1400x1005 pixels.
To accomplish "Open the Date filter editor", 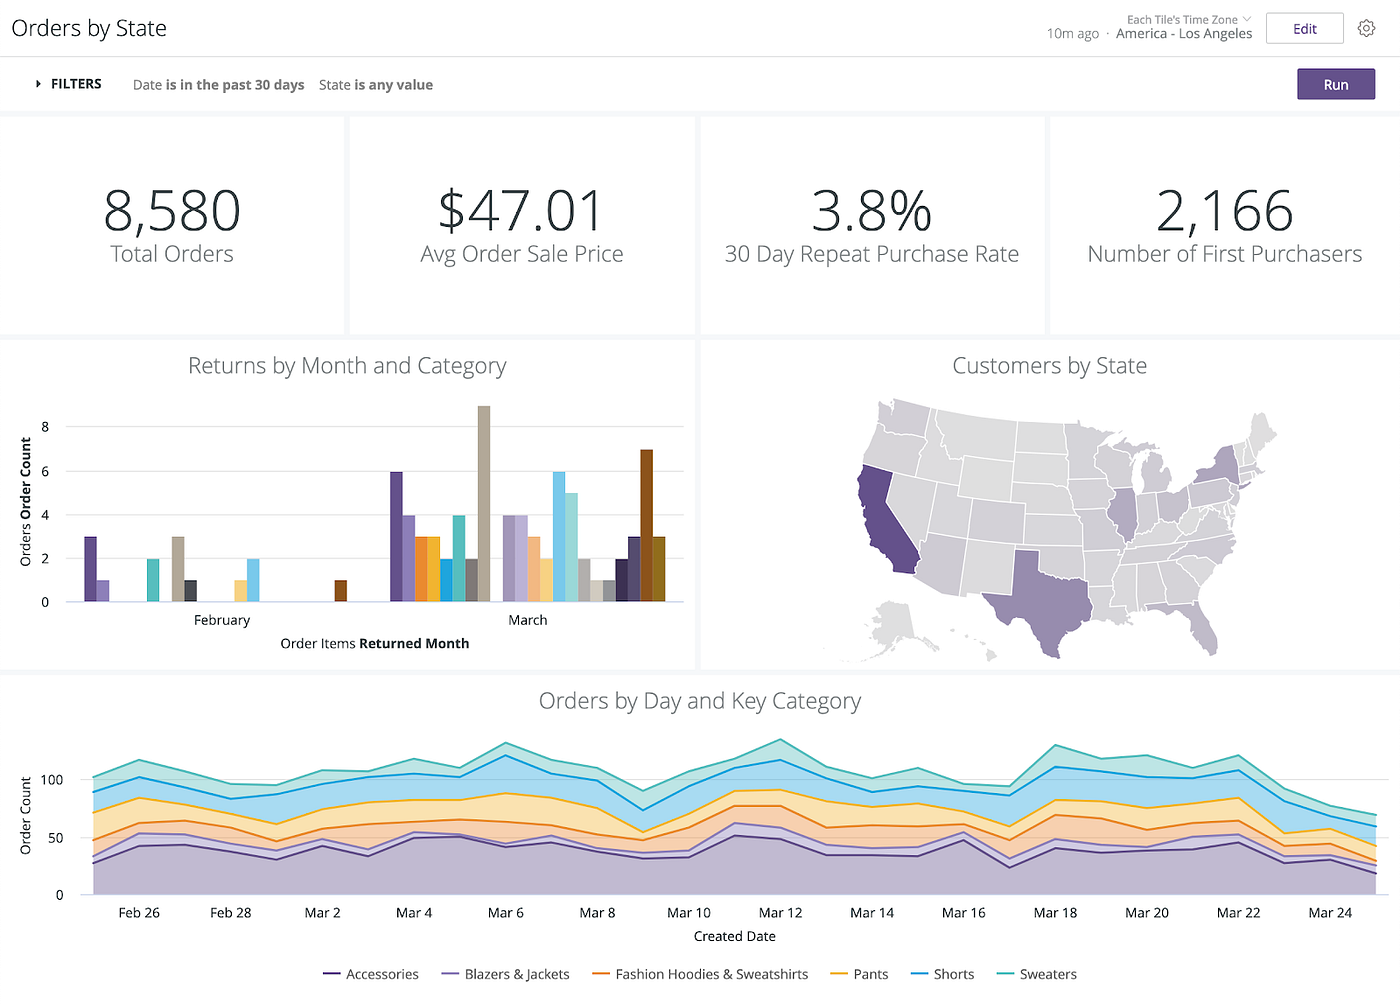I will [218, 84].
